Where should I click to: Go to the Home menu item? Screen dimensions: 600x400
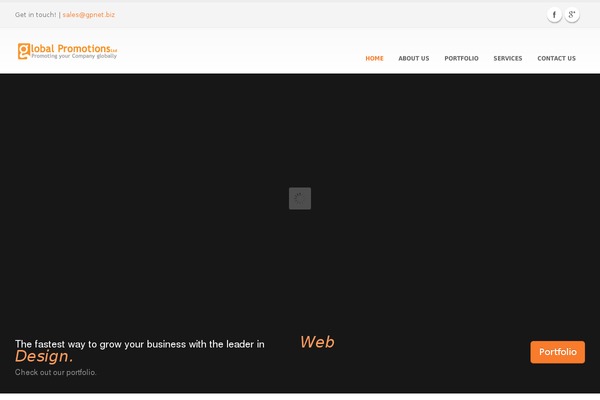point(374,59)
